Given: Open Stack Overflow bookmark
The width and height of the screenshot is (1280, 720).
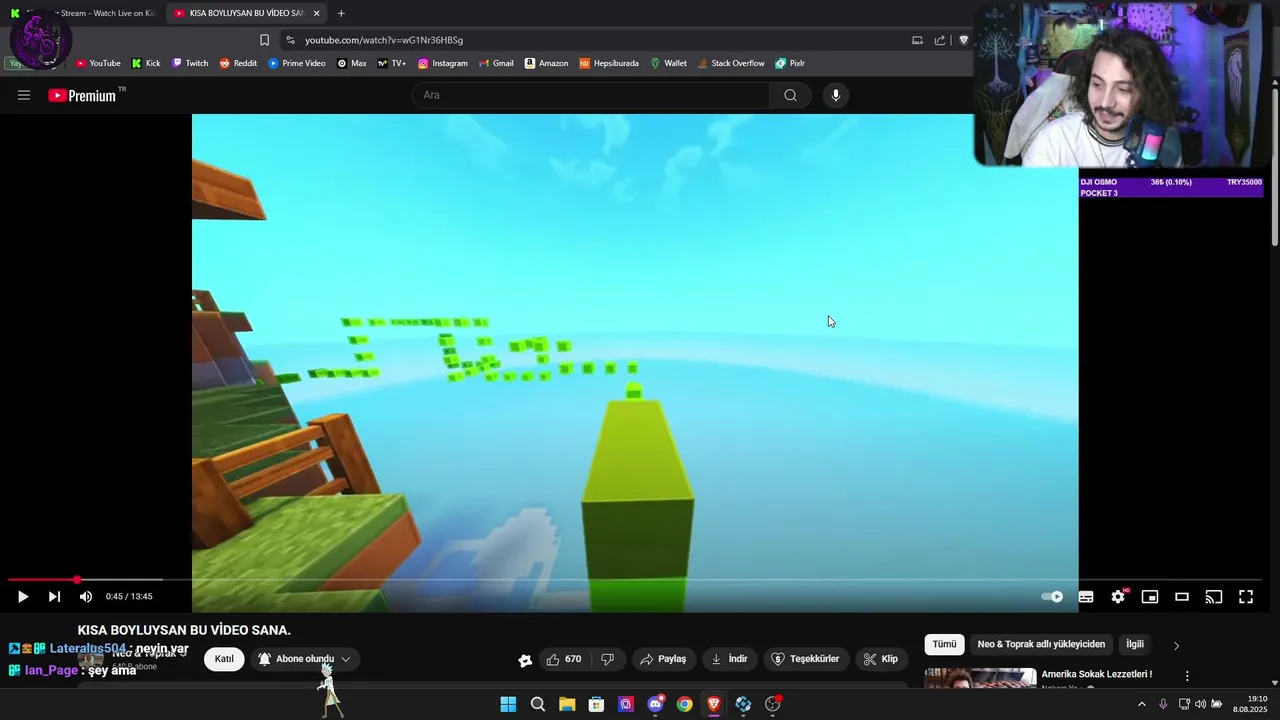Looking at the screenshot, I should coord(731,63).
